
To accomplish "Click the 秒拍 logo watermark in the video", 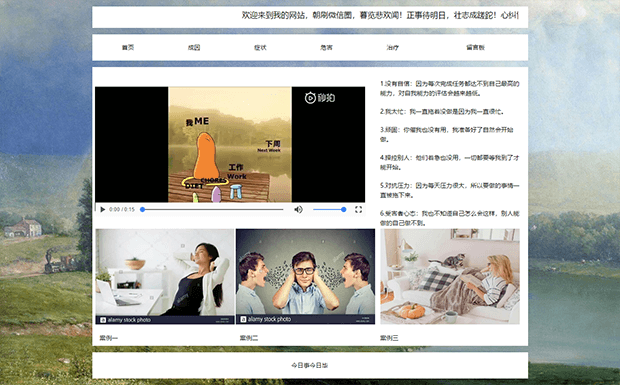I will (320, 98).
